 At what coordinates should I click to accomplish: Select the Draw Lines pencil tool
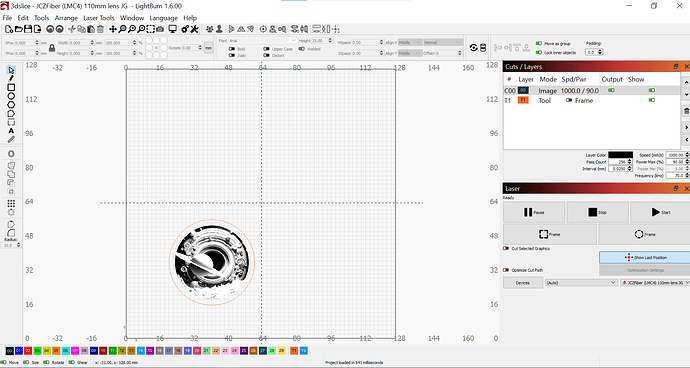11,78
